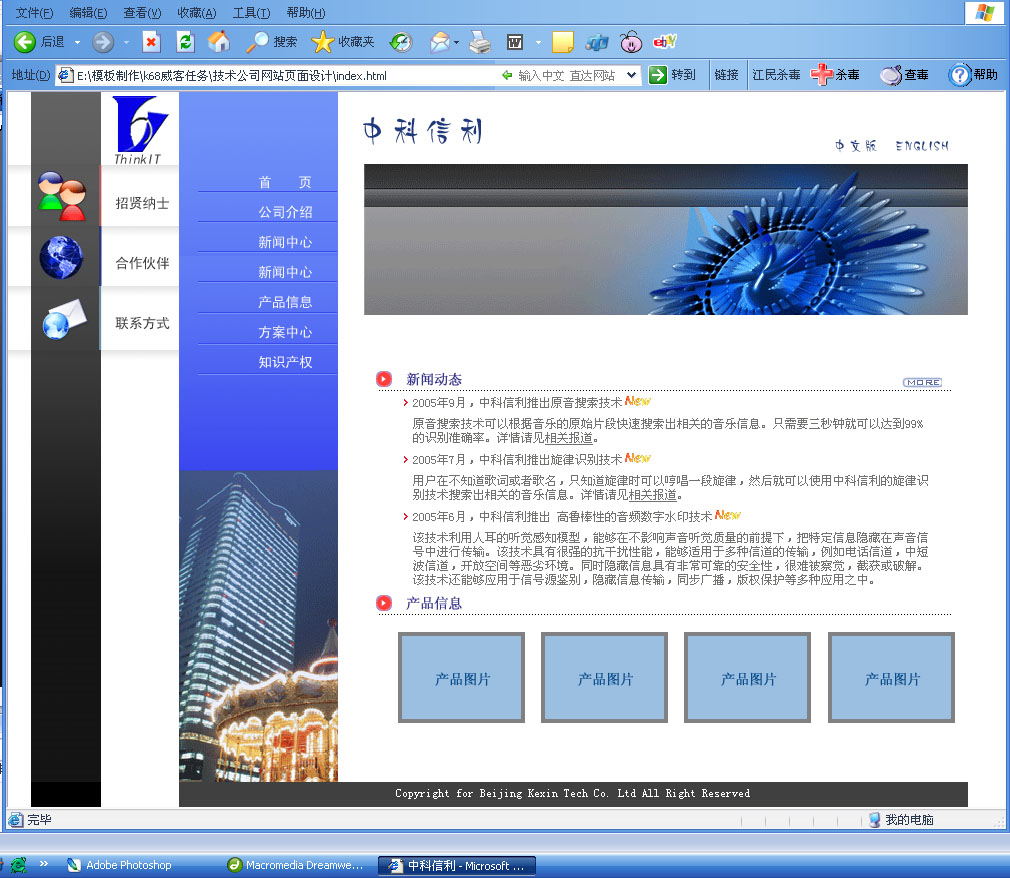Click the Forward arrow button

(x=102, y=43)
